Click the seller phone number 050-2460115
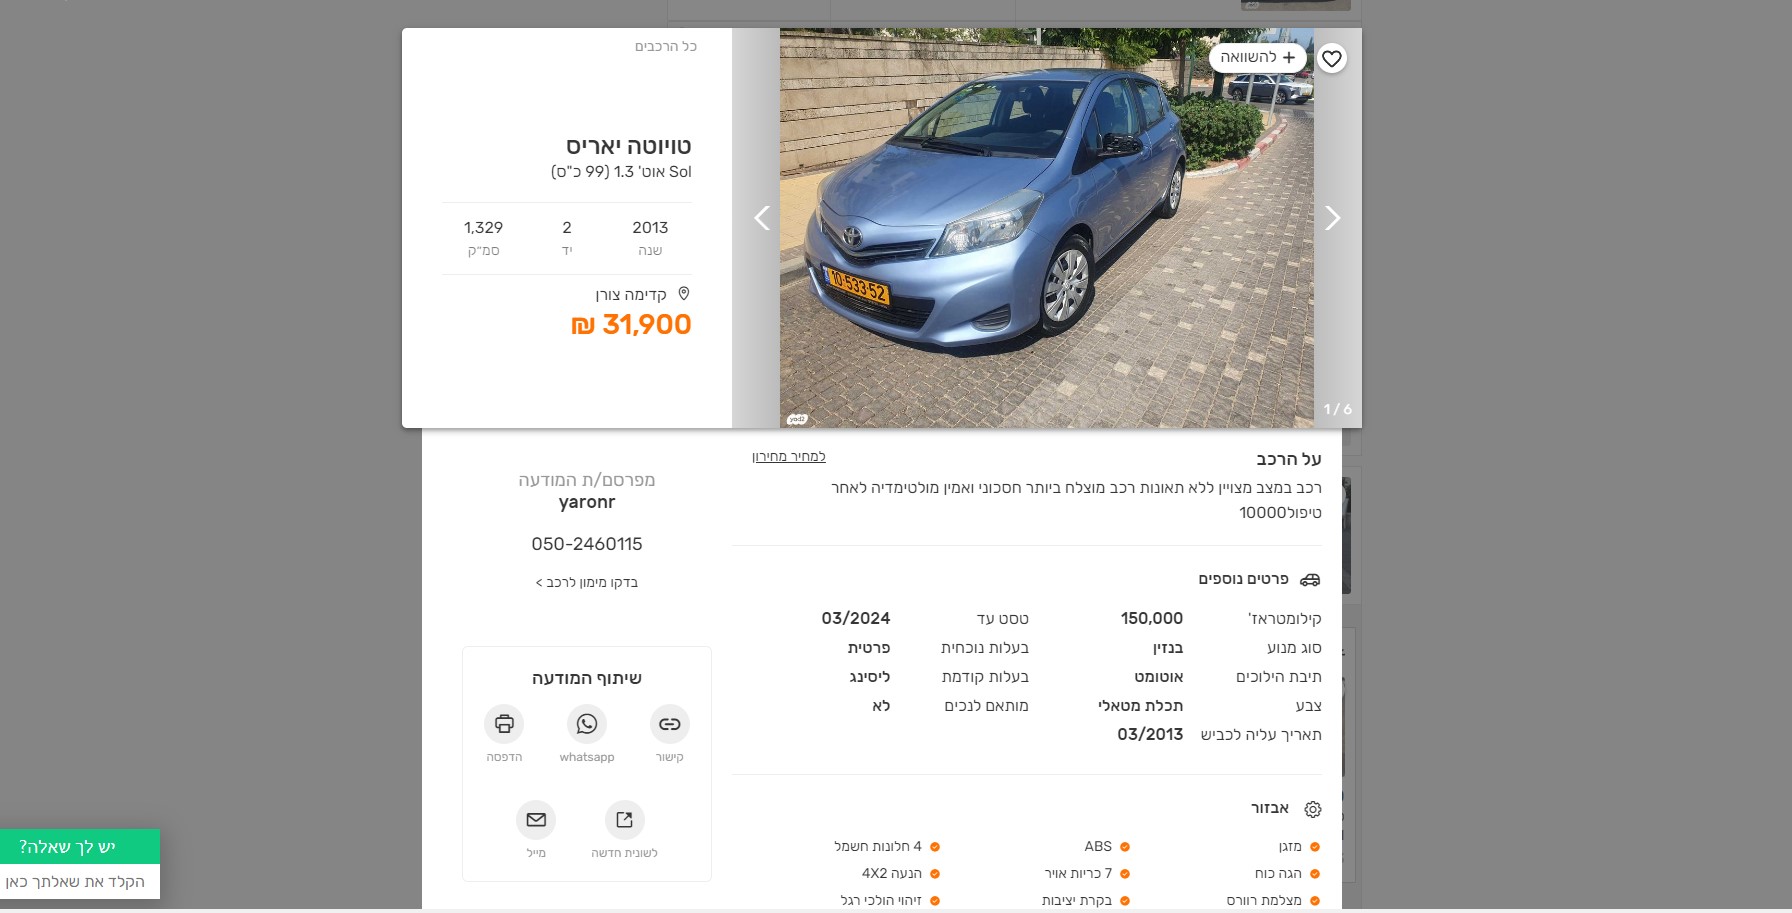Image resolution: width=1792 pixels, height=913 pixels. [x=587, y=544]
